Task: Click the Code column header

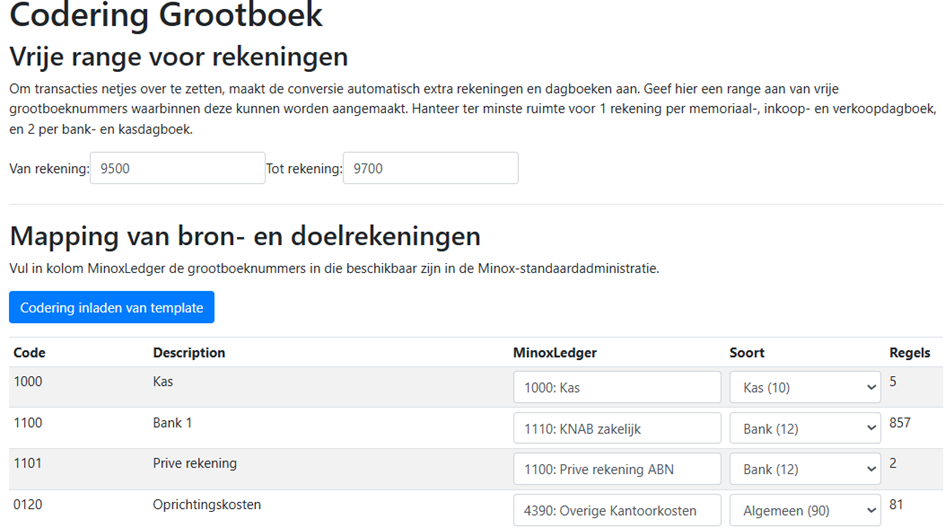Action: pos(30,353)
